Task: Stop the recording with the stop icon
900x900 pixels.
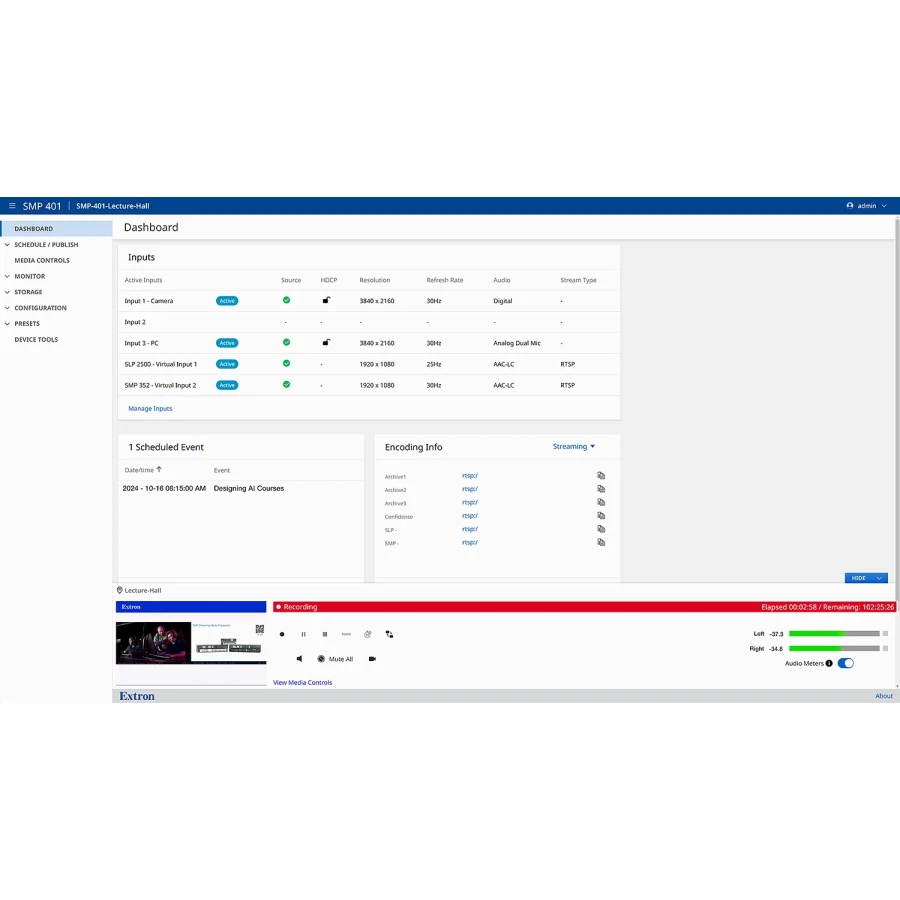Action: click(324, 634)
